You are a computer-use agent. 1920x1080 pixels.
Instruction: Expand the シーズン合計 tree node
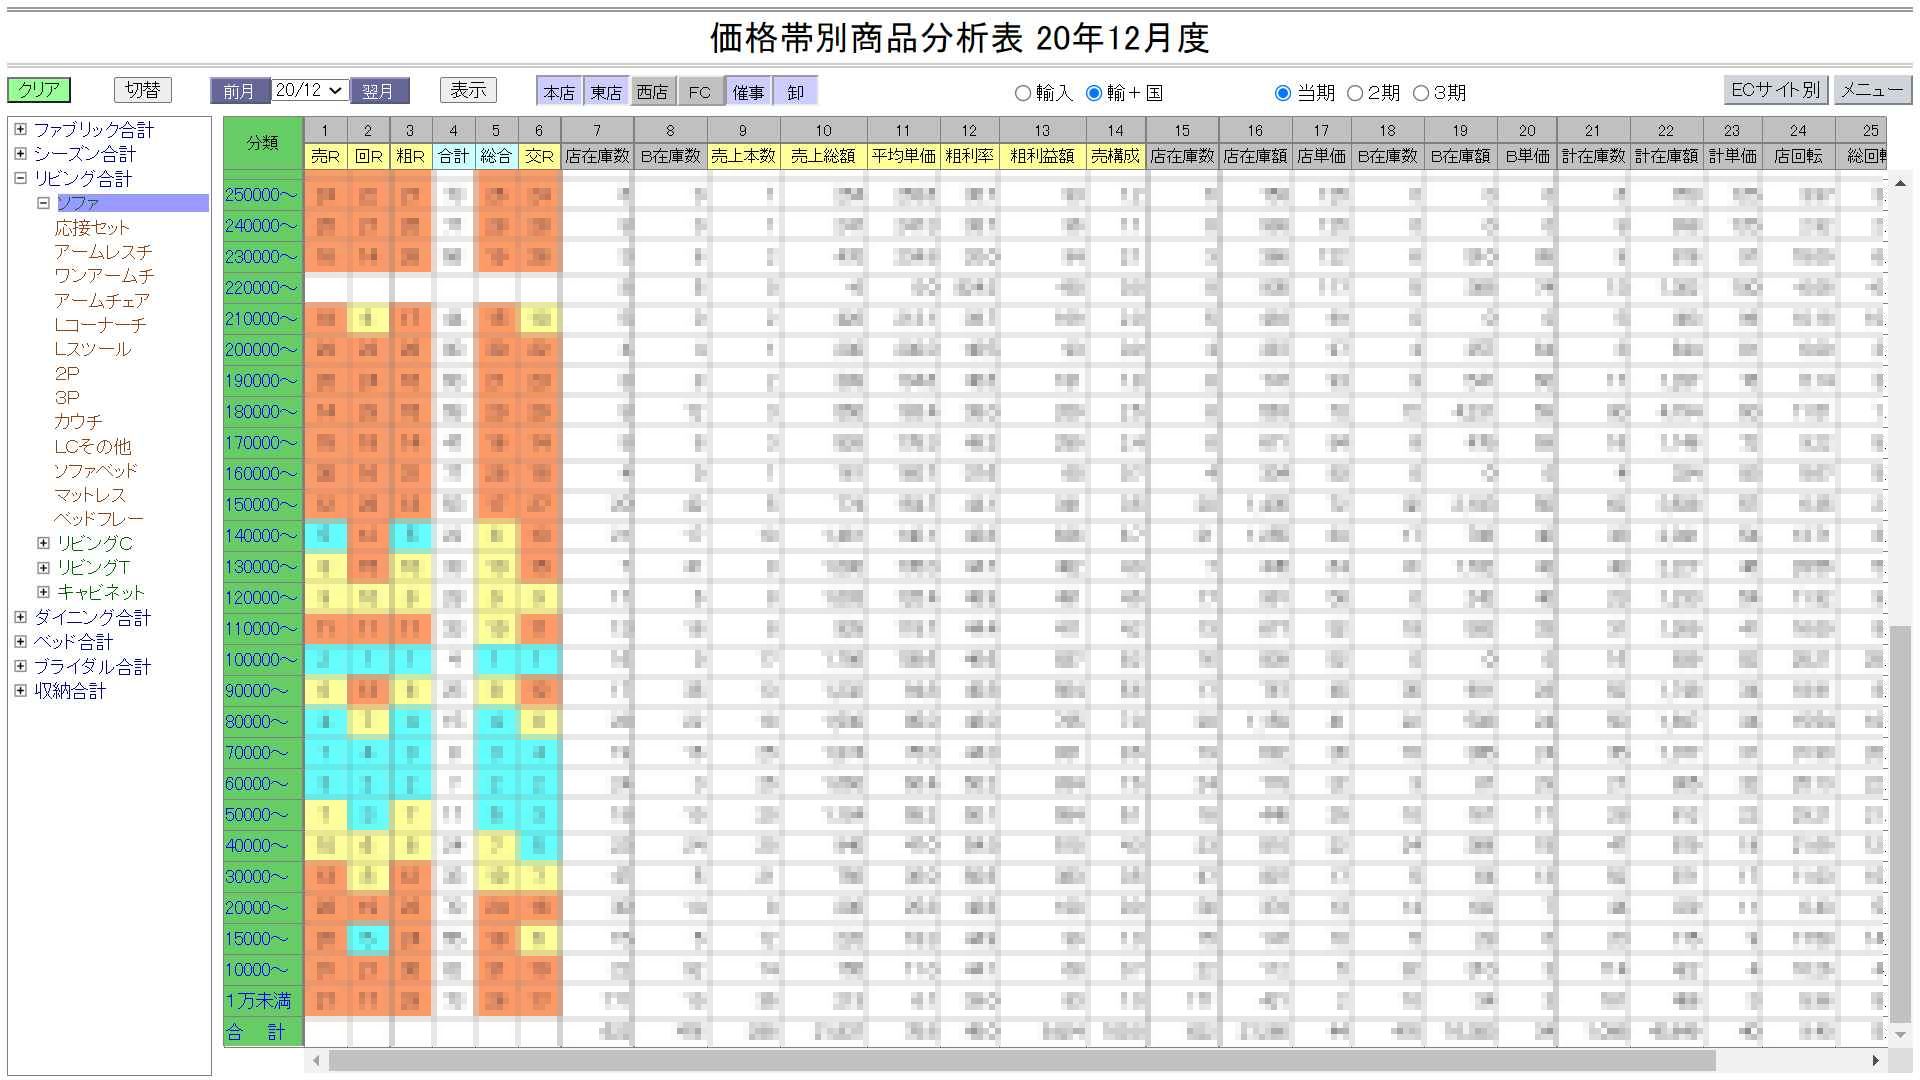tap(20, 153)
